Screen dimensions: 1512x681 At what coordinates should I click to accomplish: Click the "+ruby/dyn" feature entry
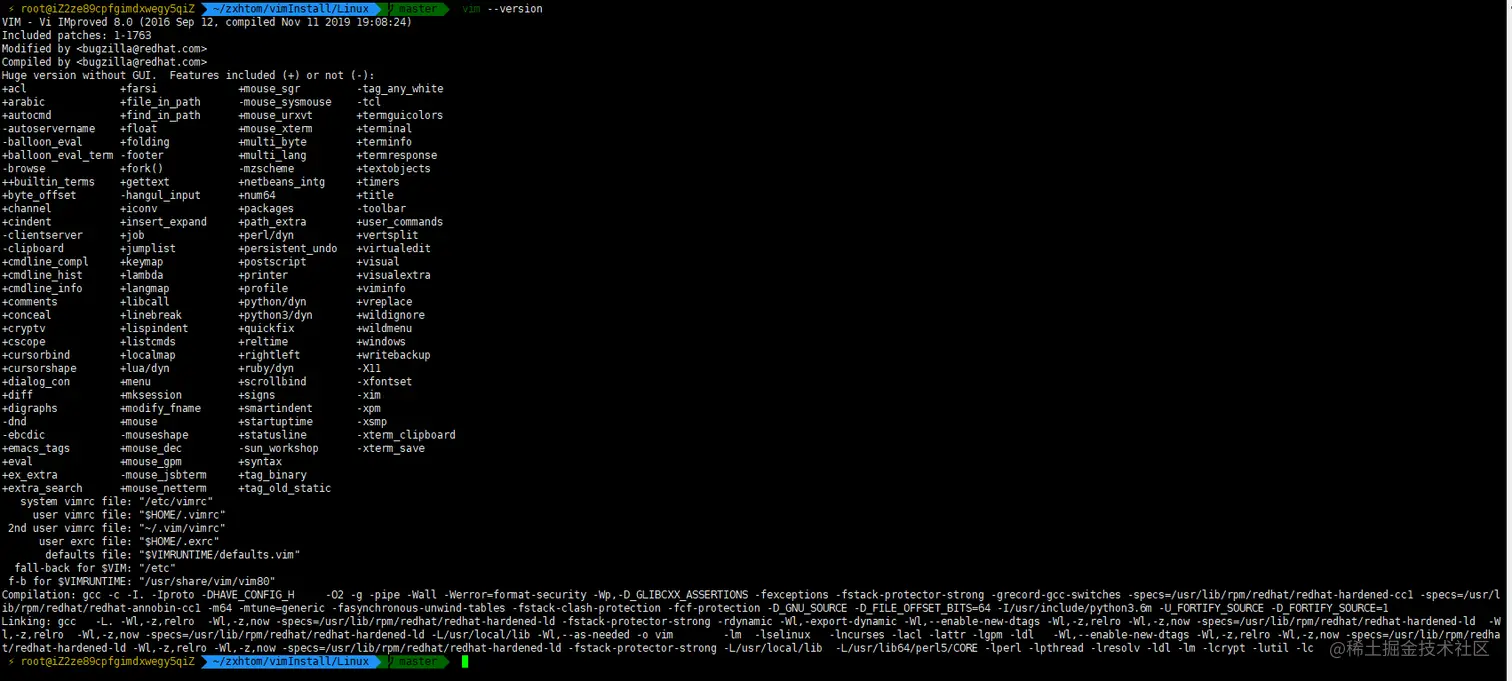[266, 368]
